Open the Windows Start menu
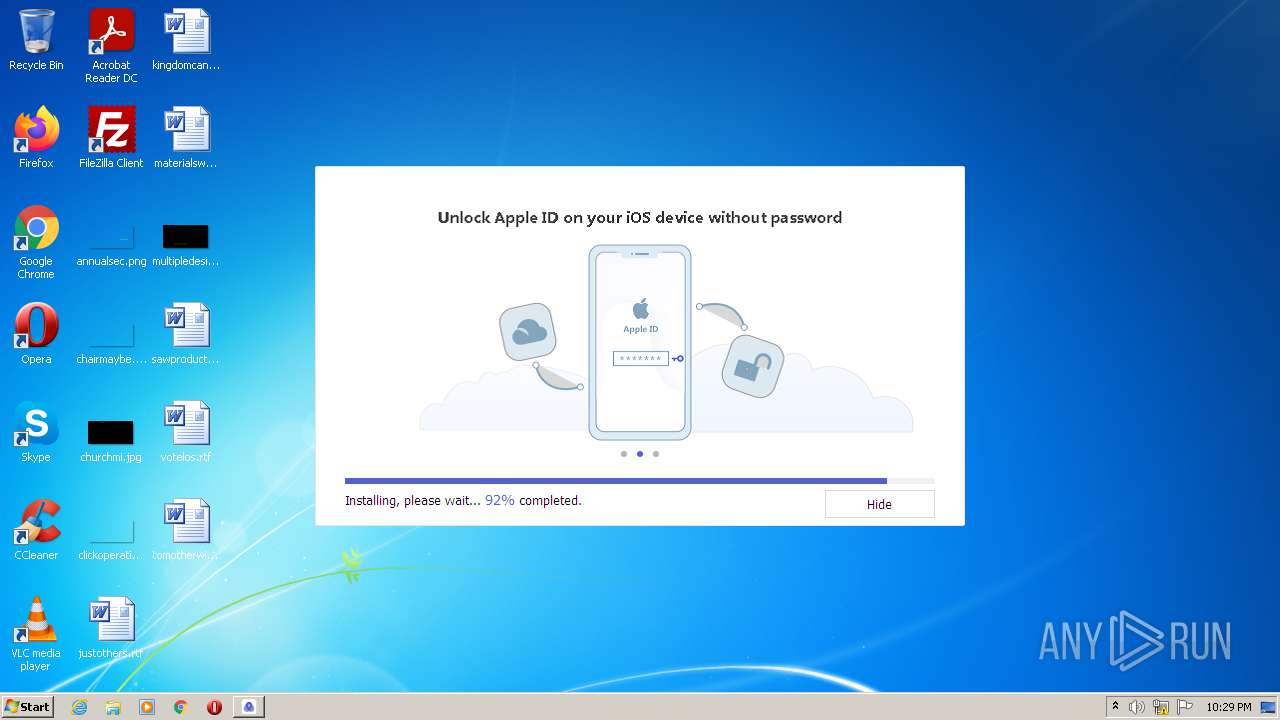This screenshot has height=720, width=1280. [x=28, y=706]
